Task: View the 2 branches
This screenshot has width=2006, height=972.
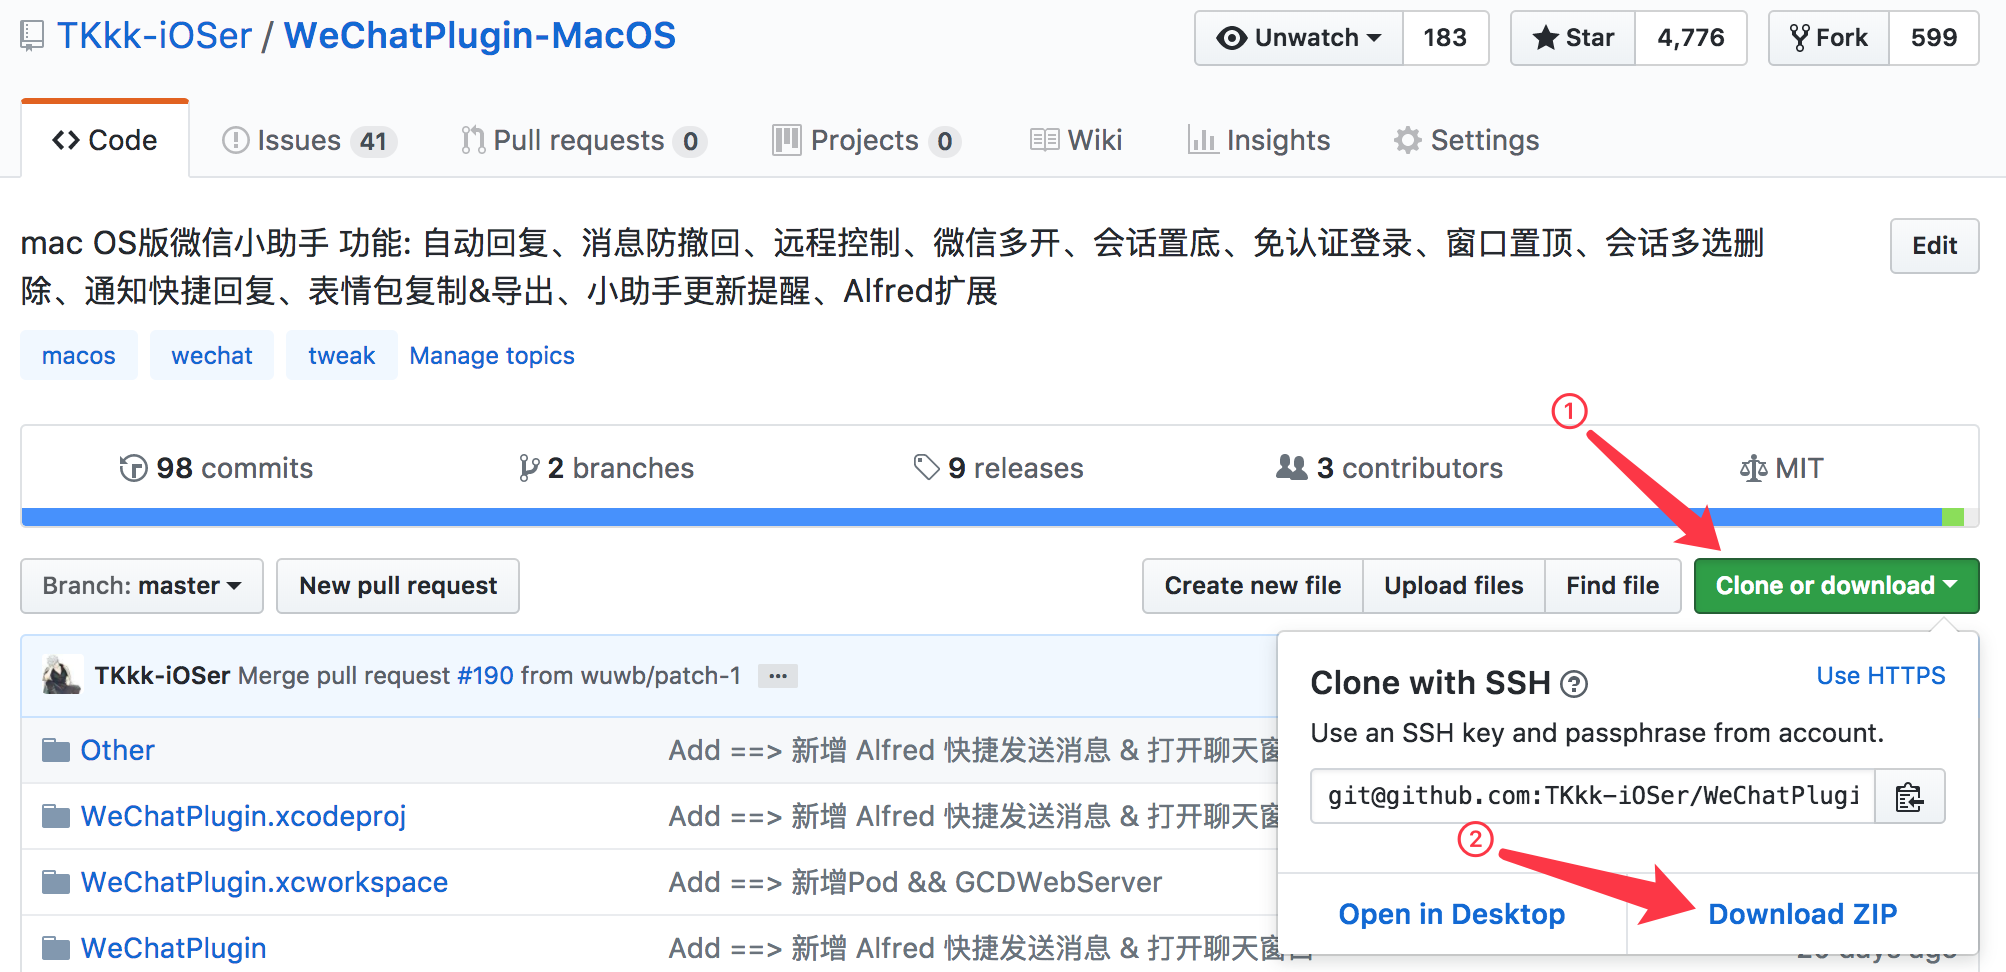Action: 606,468
